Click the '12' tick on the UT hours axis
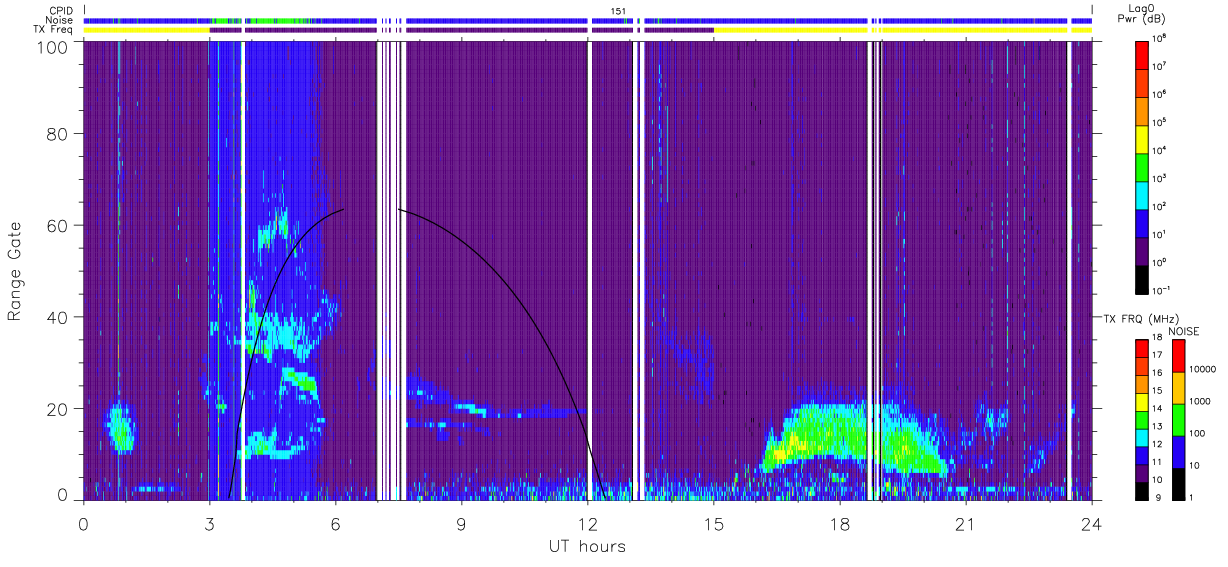 [x=588, y=524]
